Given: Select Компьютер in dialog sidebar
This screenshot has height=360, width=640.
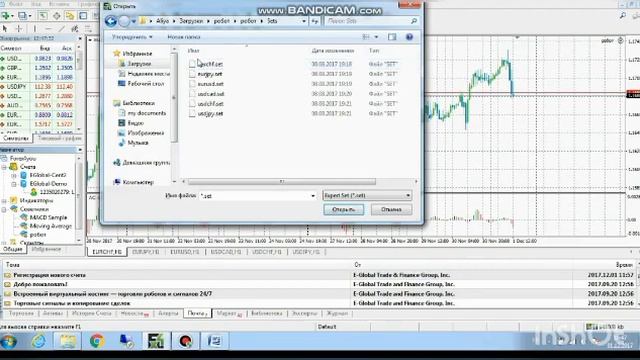Looking at the screenshot, I should (x=133, y=182).
